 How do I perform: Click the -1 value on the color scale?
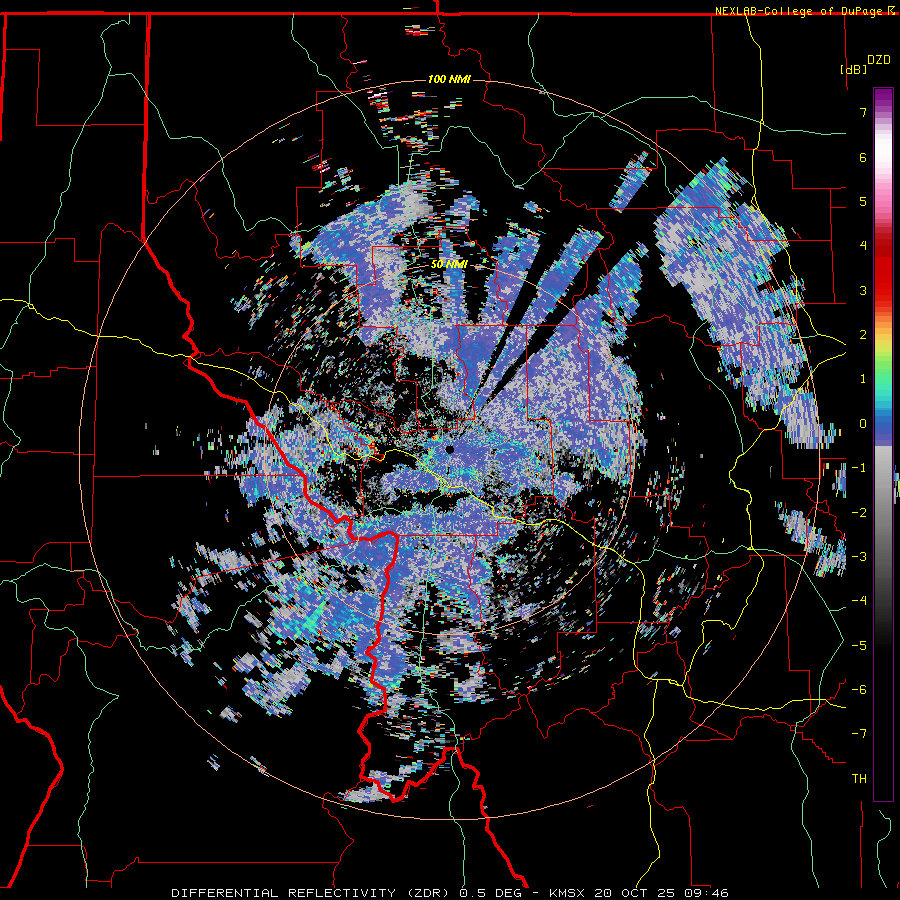click(x=859, y=468)
